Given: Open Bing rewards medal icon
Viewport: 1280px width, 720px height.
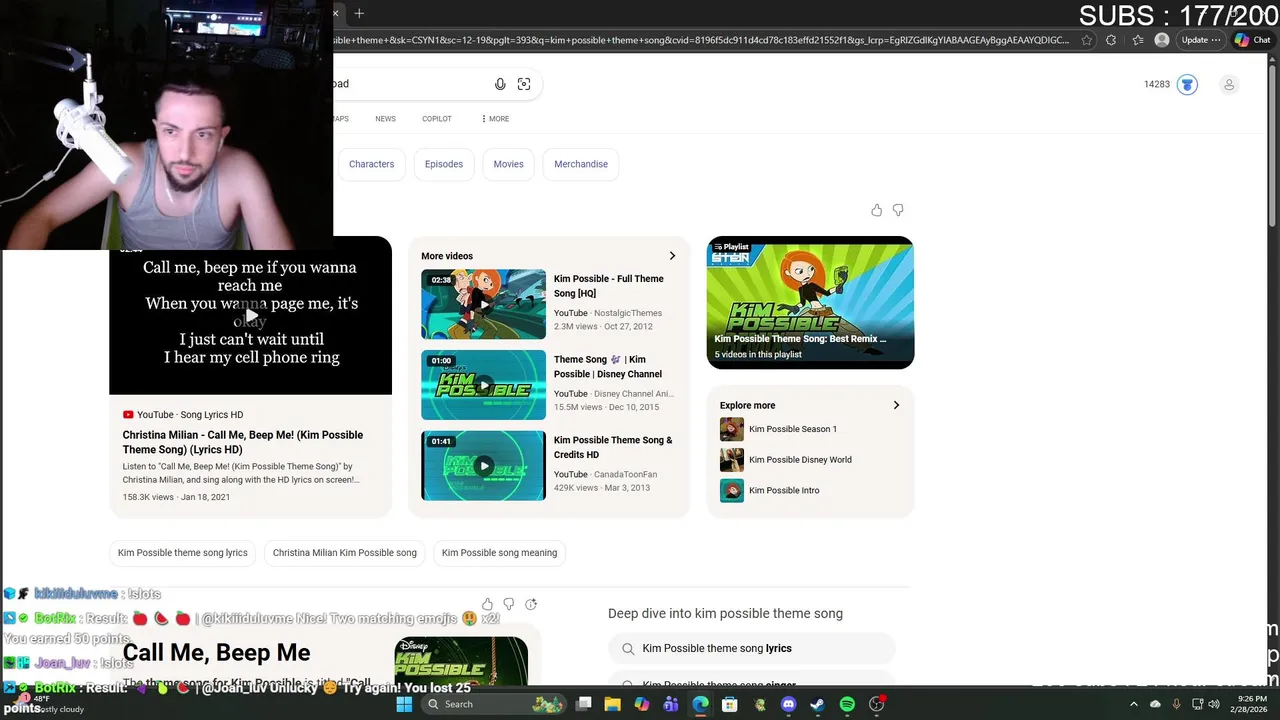Looking at the screenshot, I should coord(1187,85).
